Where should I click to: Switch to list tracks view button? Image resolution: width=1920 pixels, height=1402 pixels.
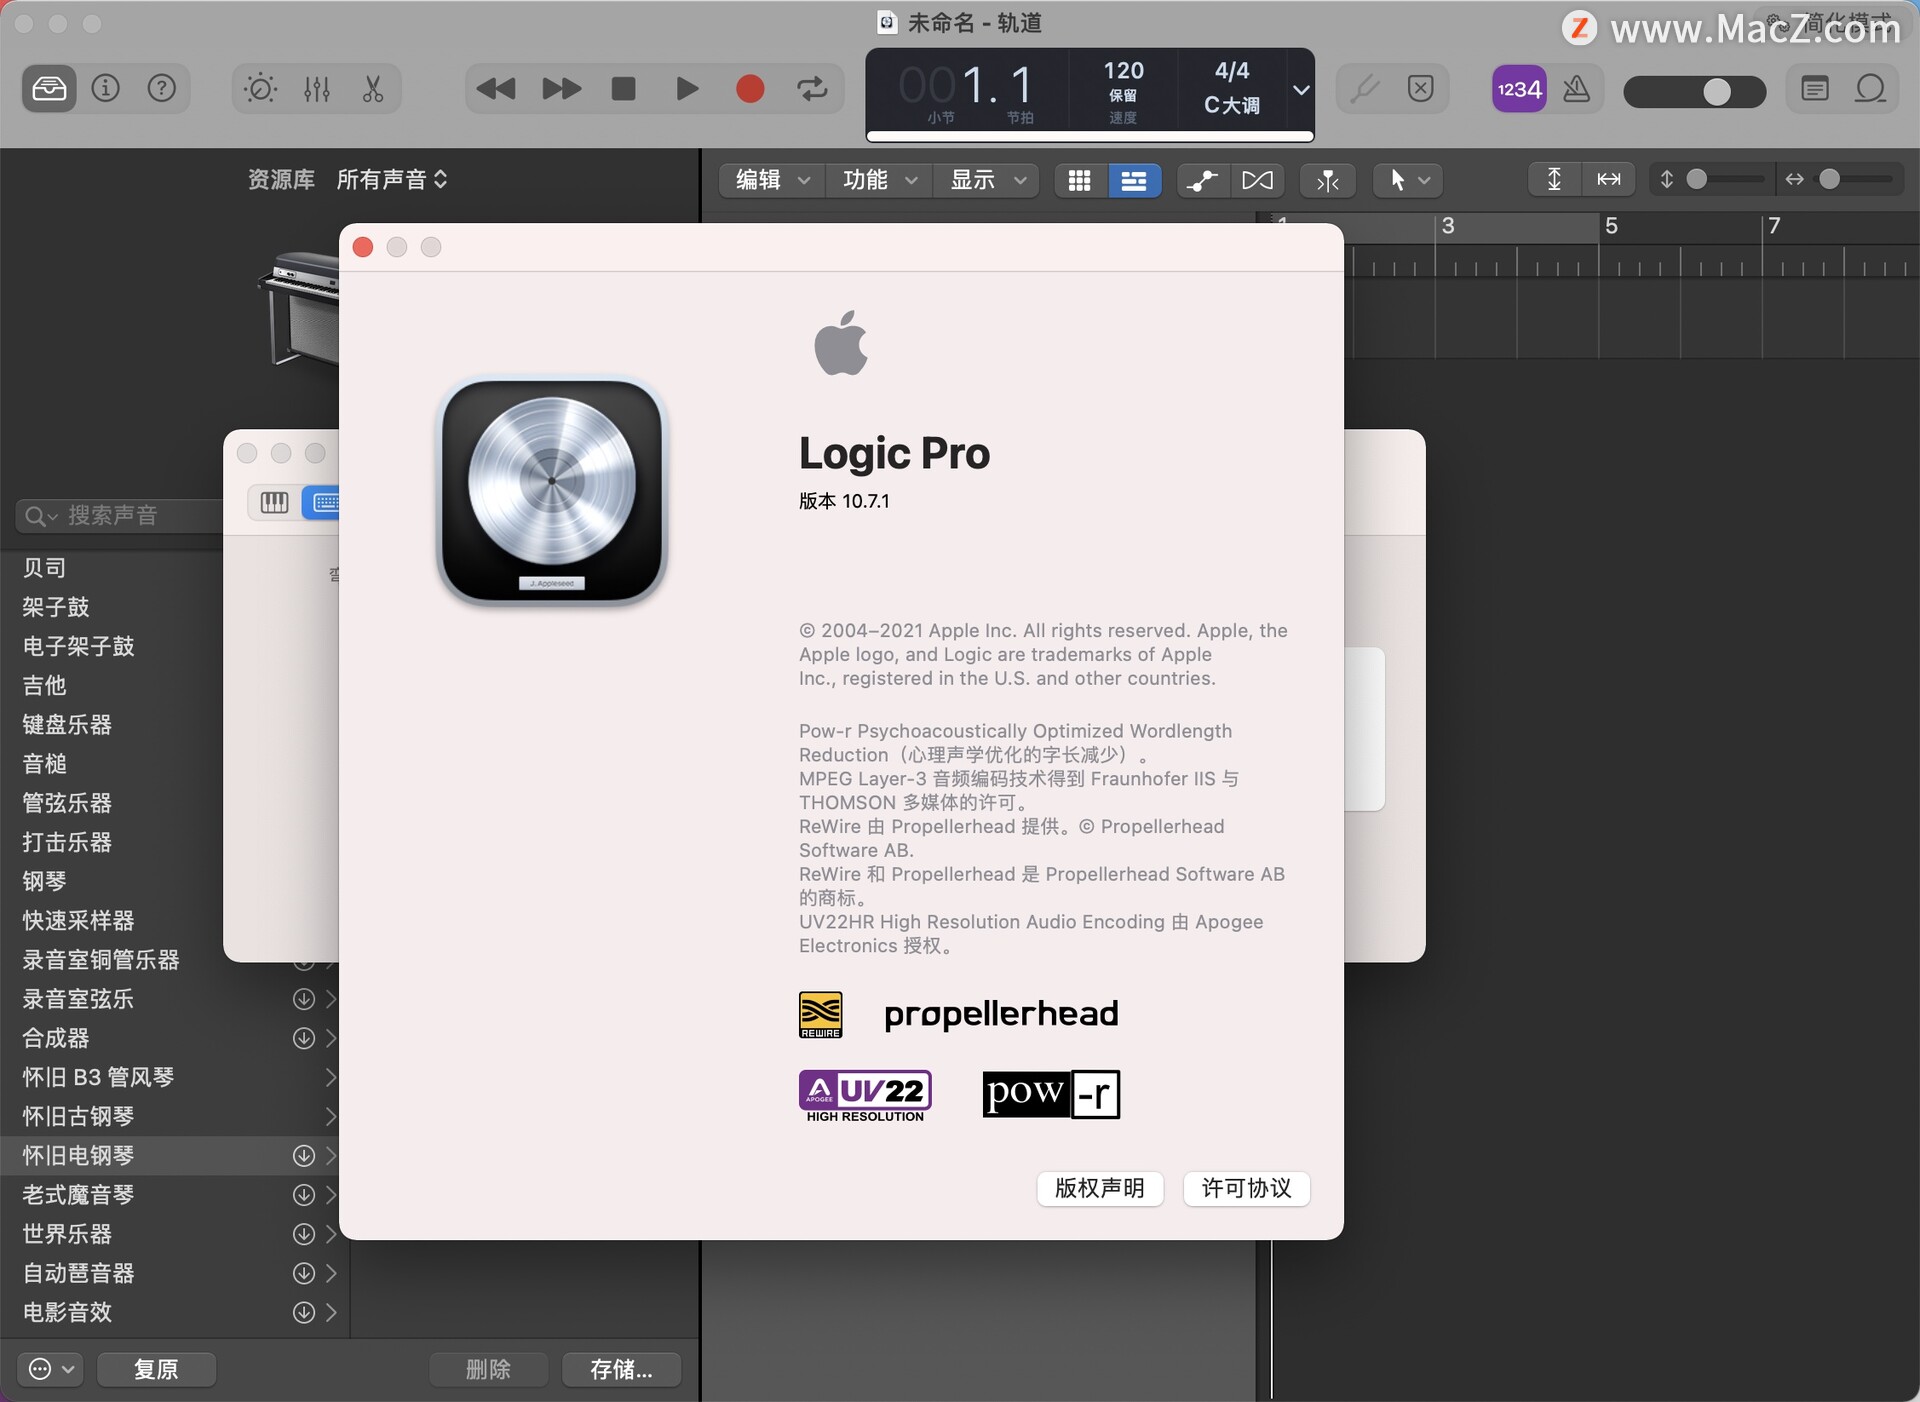1133,180
